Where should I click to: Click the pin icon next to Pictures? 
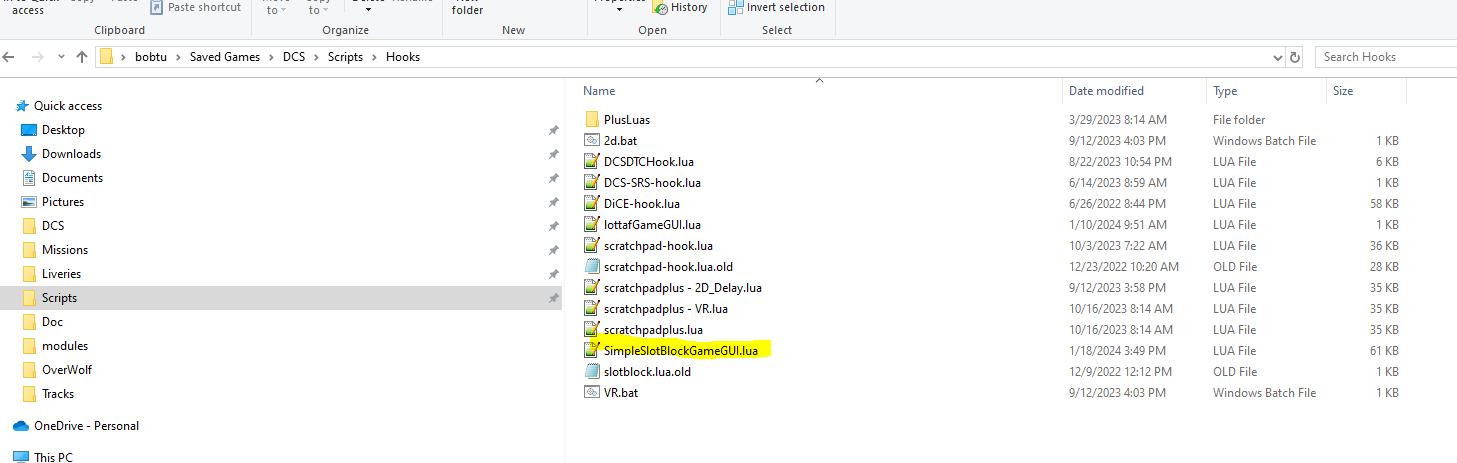pyautogui.click(x=553, y=202)
